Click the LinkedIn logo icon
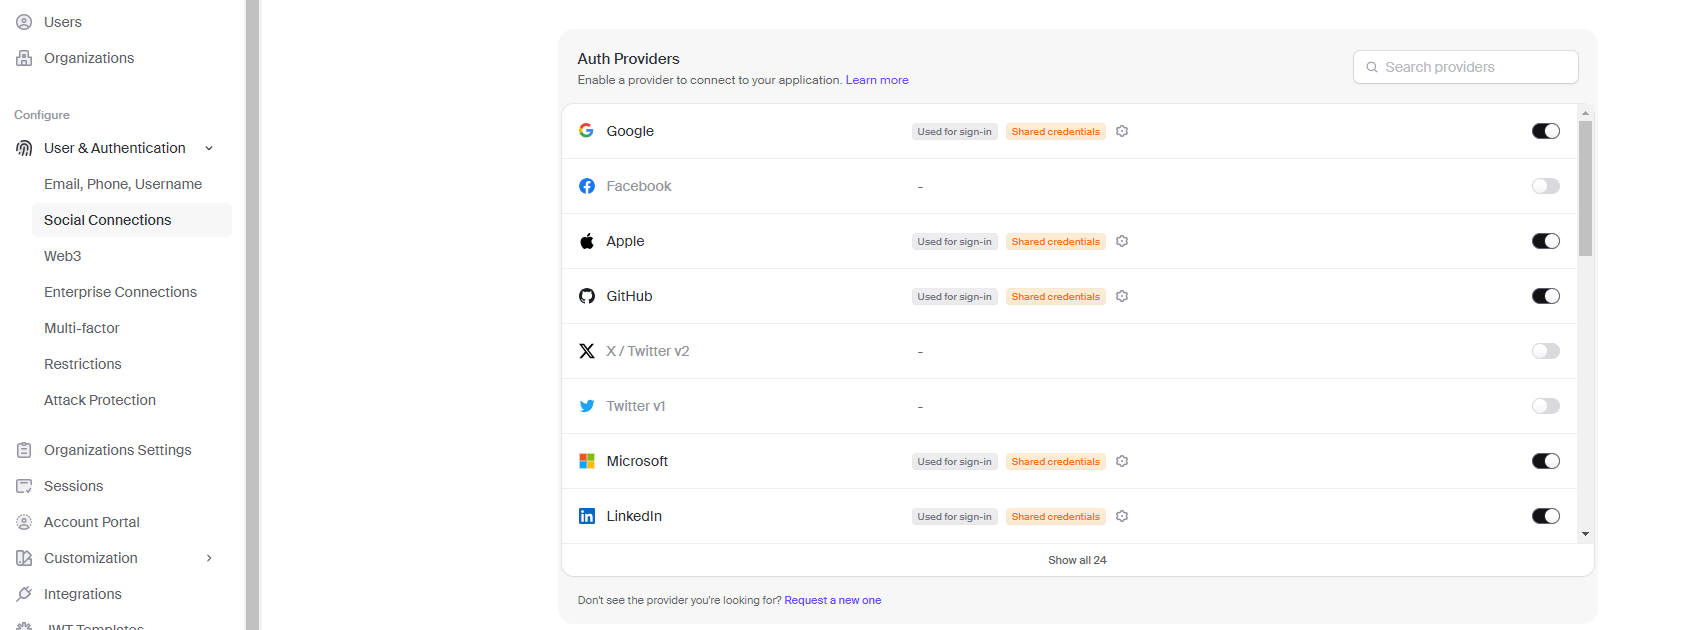The image size is (1693, 630). coord(587,516)
